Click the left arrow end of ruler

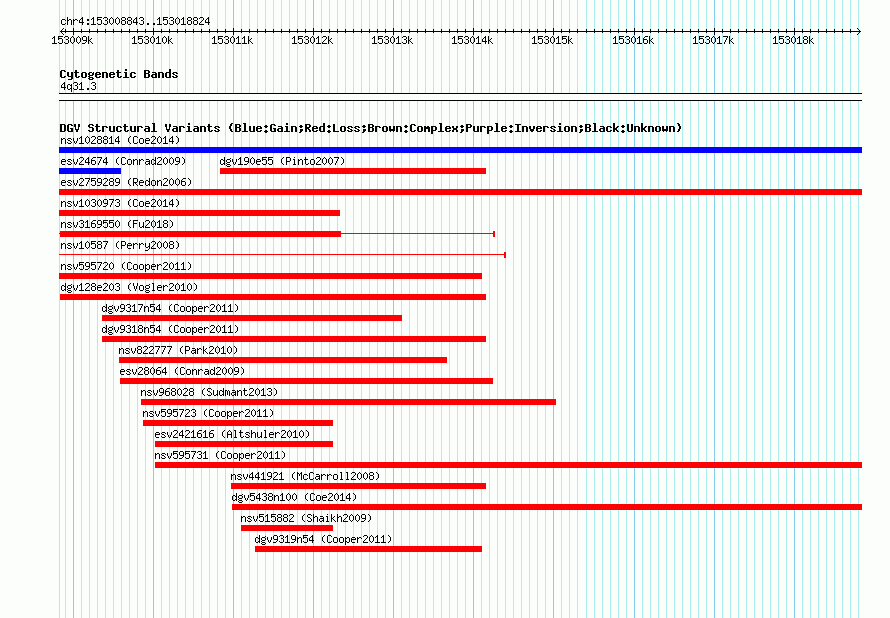coord(62,31)
